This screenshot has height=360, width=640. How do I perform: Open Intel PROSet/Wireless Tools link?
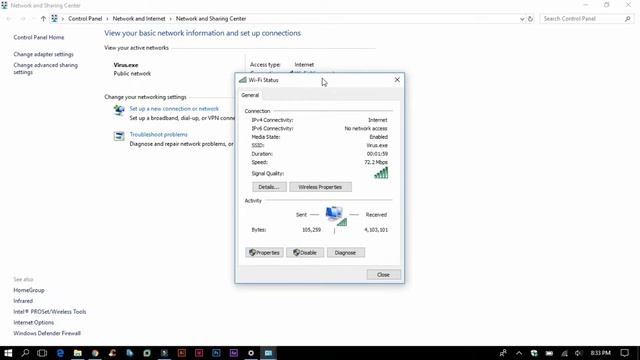tap(49, 311)
